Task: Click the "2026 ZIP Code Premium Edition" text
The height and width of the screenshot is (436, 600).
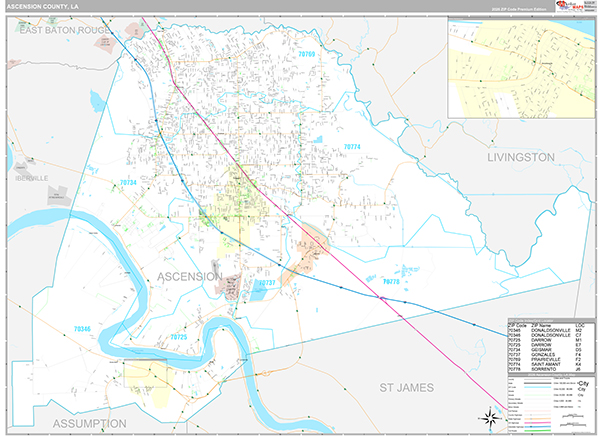Action: coord(519,9)
